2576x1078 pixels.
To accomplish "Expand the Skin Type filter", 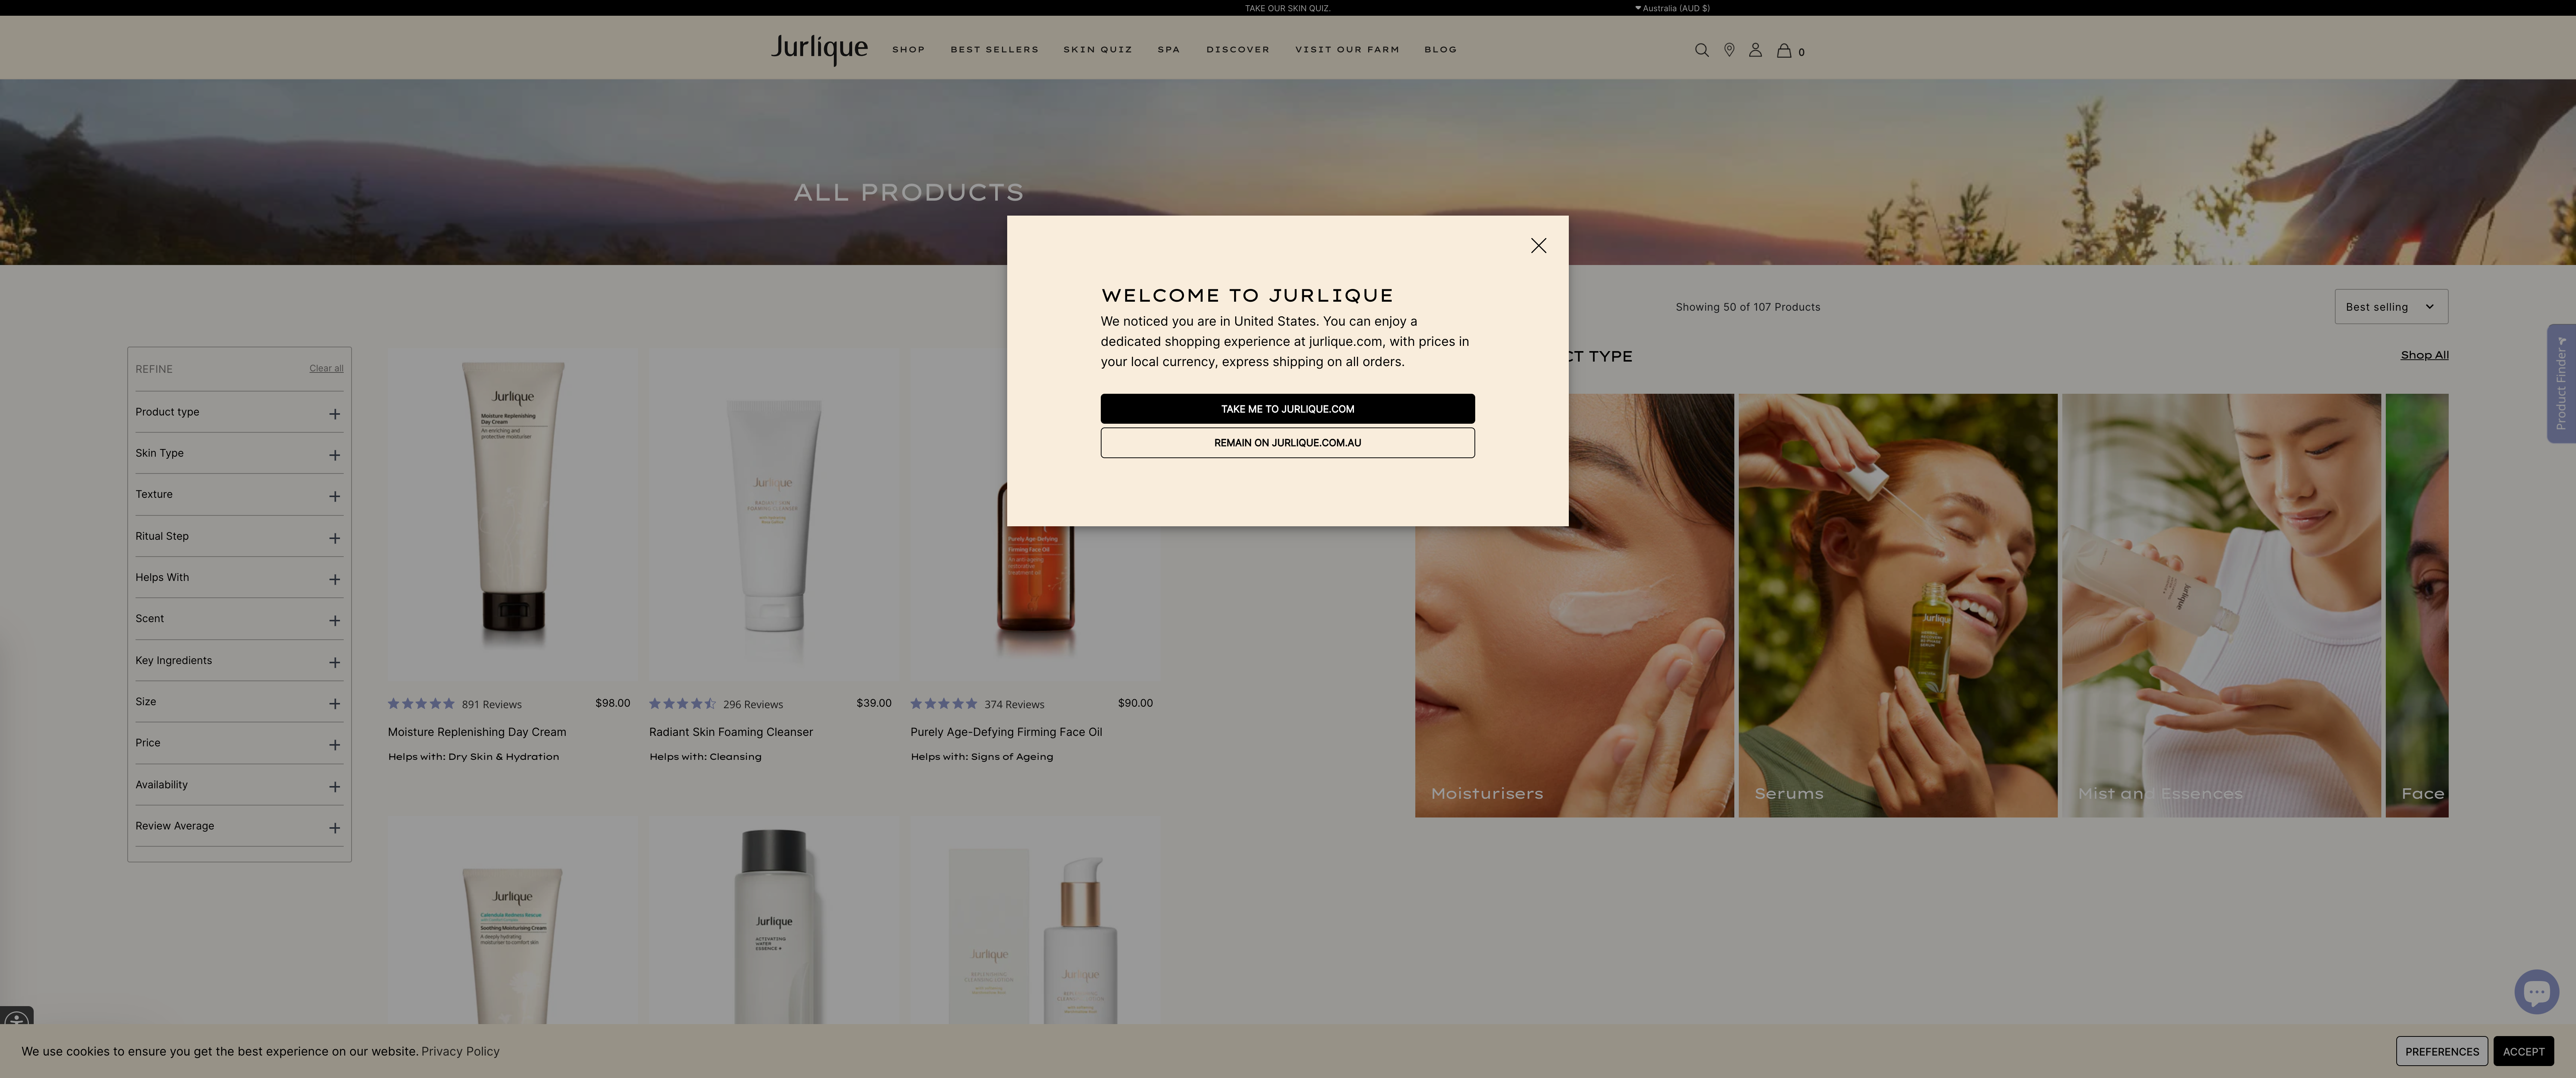I will coord(335,454).
